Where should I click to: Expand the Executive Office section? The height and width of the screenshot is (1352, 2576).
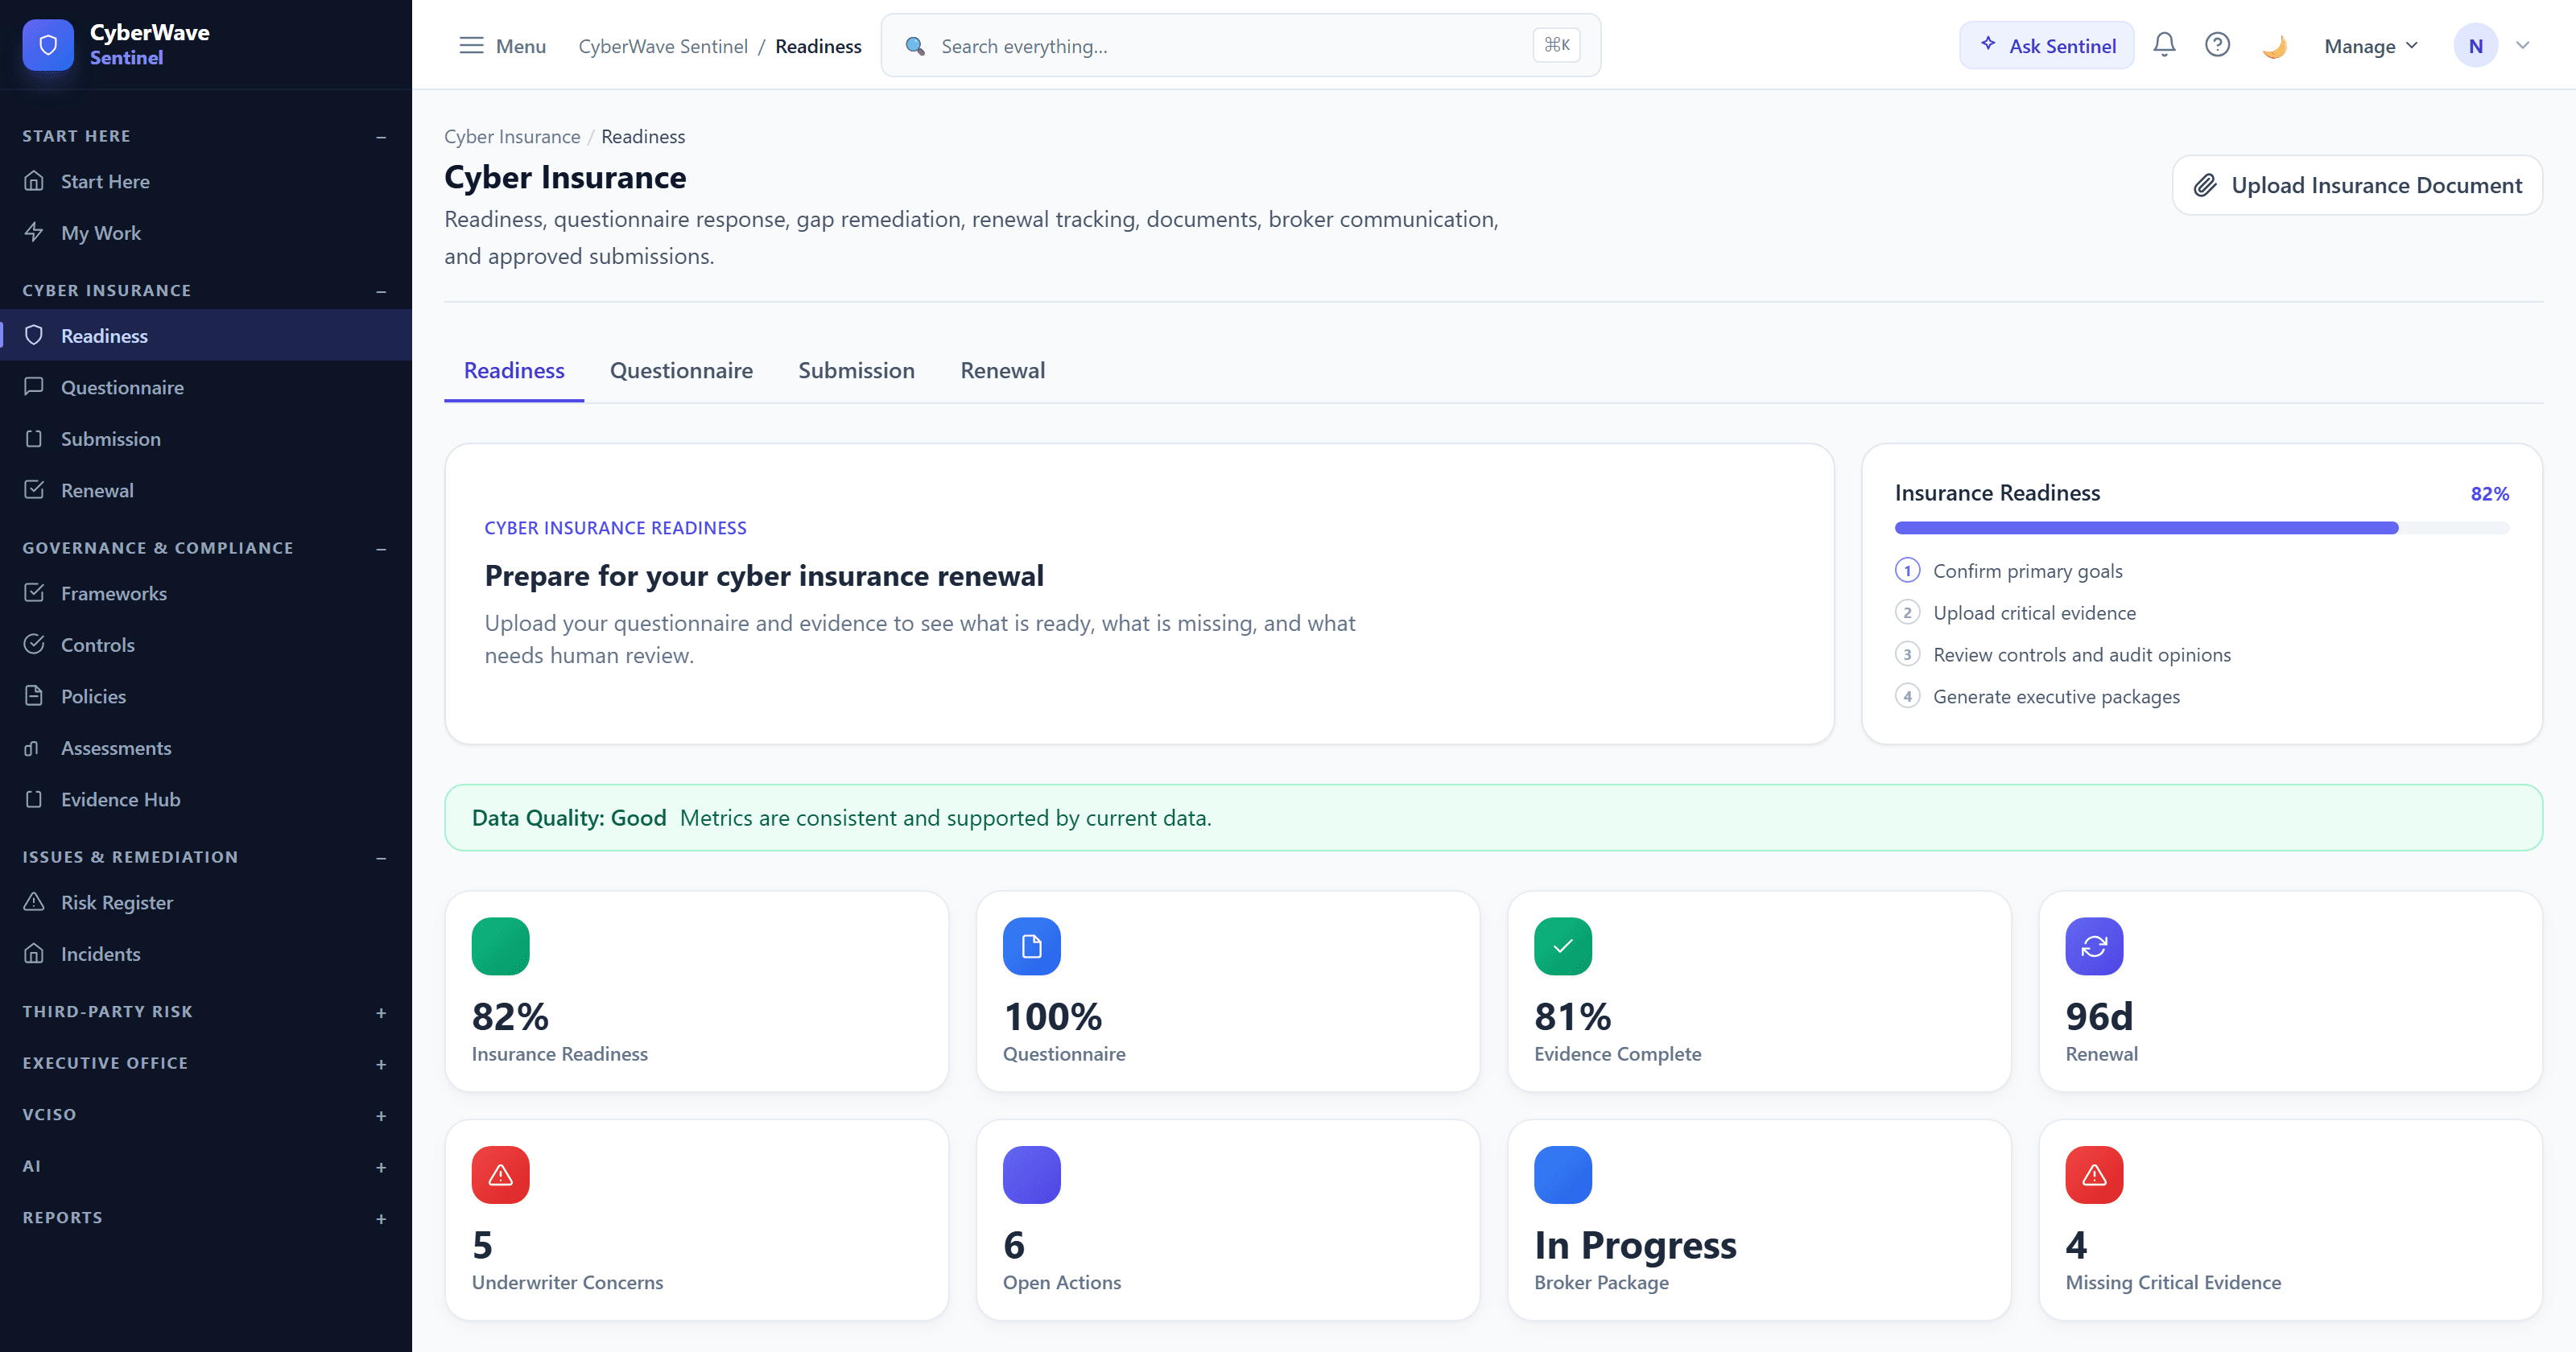[381, 1064]
